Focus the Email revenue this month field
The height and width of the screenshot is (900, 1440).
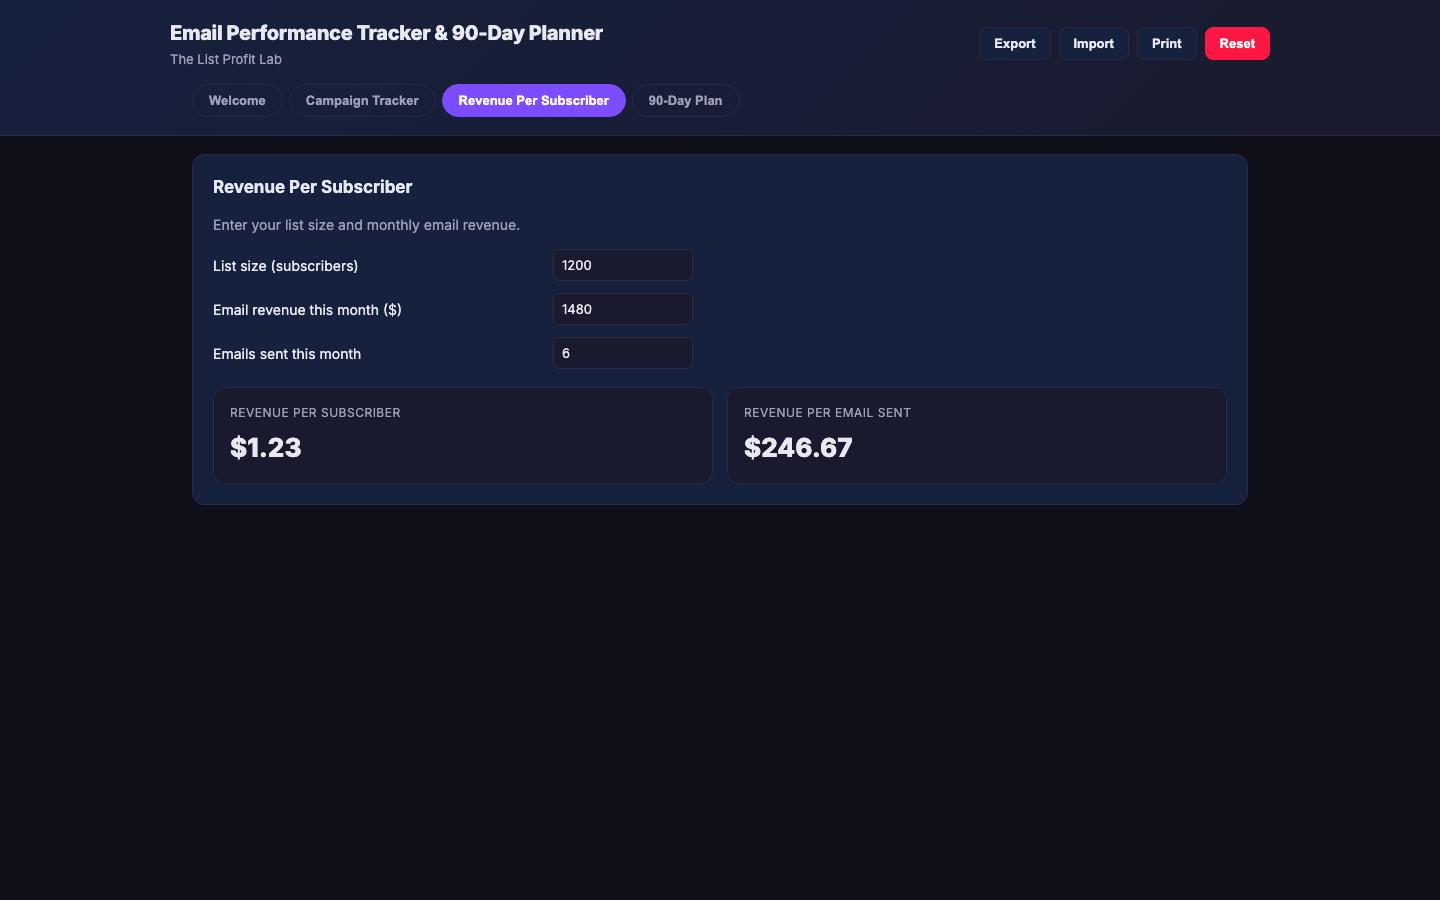[x=623, y=309]
